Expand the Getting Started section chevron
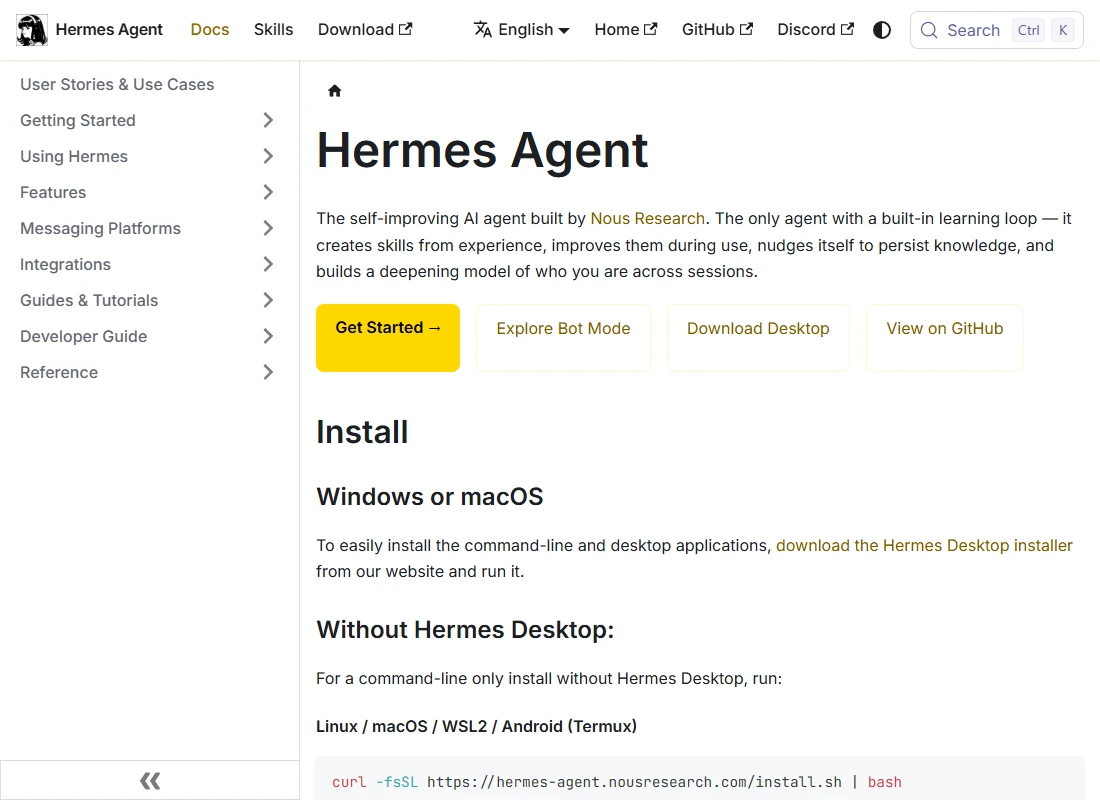The image size is (1100, 800). [x=268, y=120]
